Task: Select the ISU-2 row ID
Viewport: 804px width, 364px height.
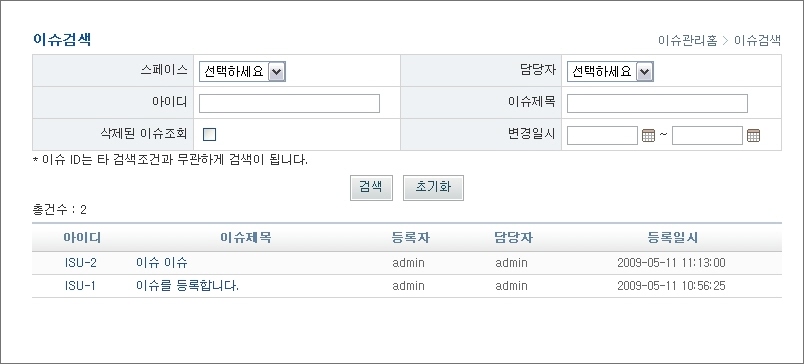Action: [81, 263]
